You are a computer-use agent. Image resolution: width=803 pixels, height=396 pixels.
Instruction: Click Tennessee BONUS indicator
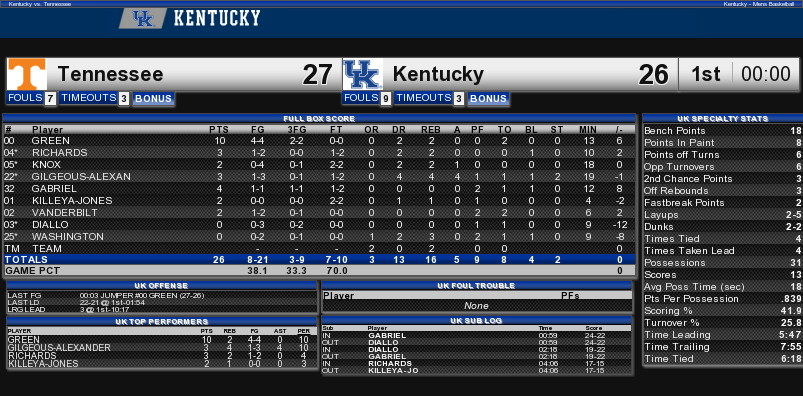tap(153, 99)
